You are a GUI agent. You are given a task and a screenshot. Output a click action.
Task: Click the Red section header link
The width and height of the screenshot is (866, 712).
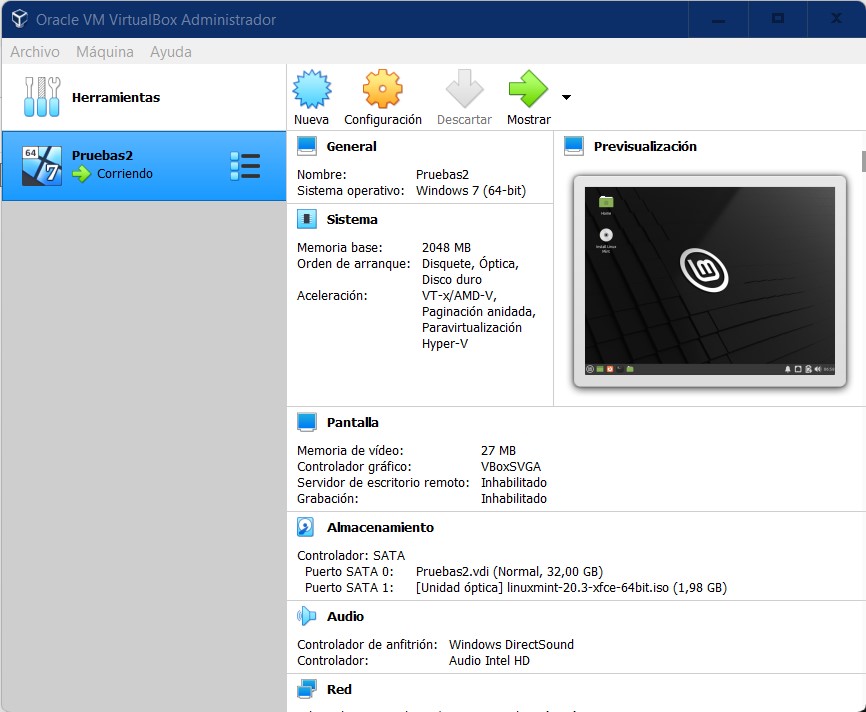[339, 689]
